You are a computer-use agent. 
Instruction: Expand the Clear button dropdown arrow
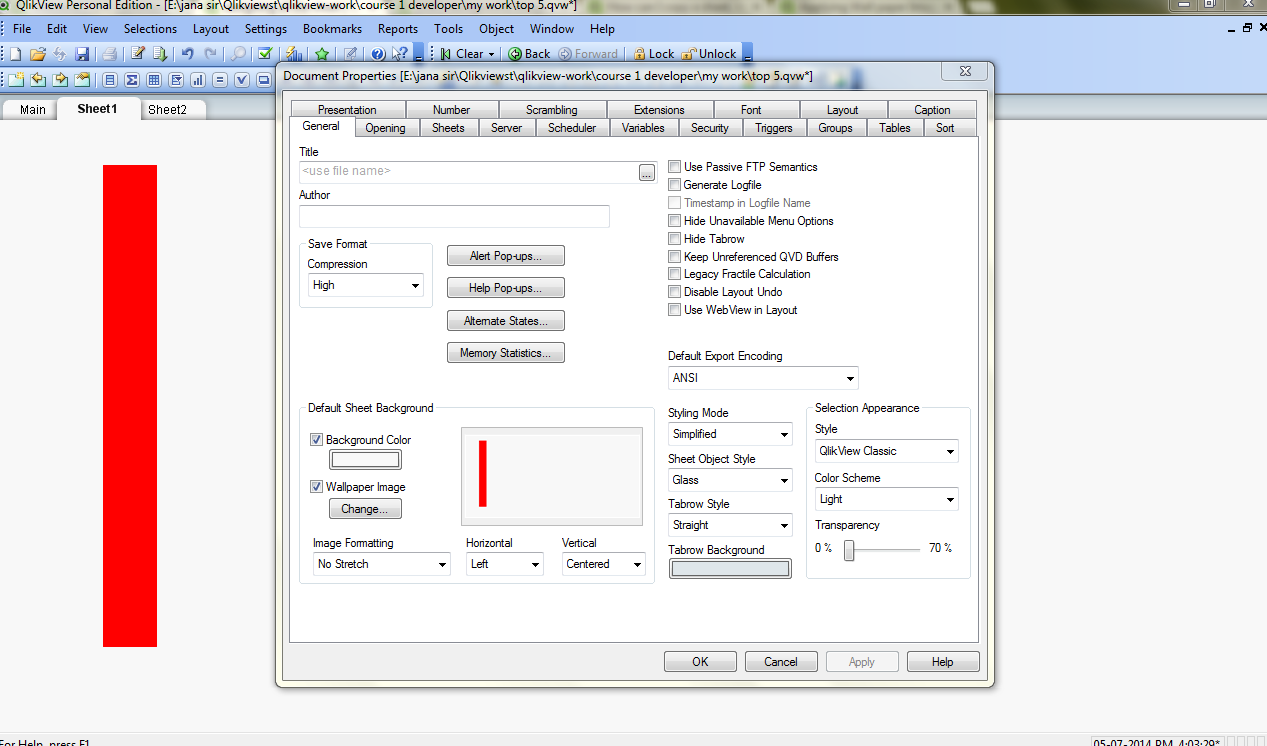[491, 54]
